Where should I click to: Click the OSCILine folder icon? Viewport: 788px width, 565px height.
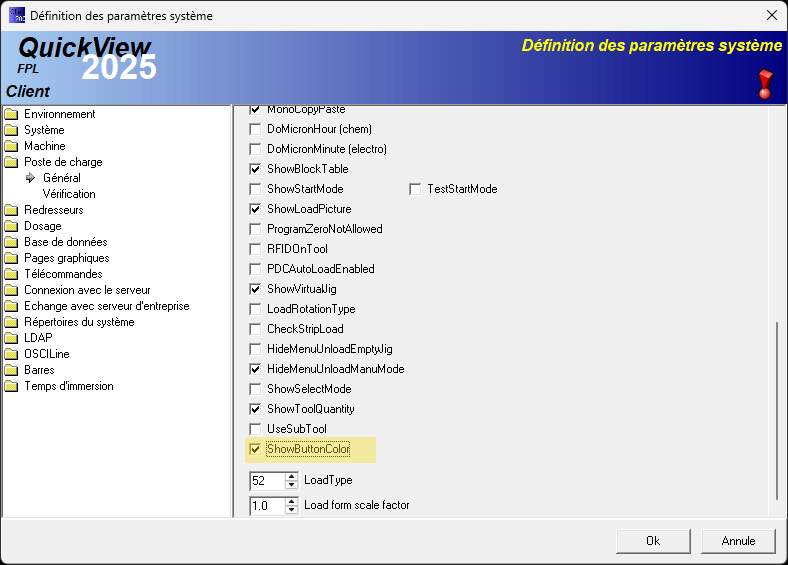(11, 354)
